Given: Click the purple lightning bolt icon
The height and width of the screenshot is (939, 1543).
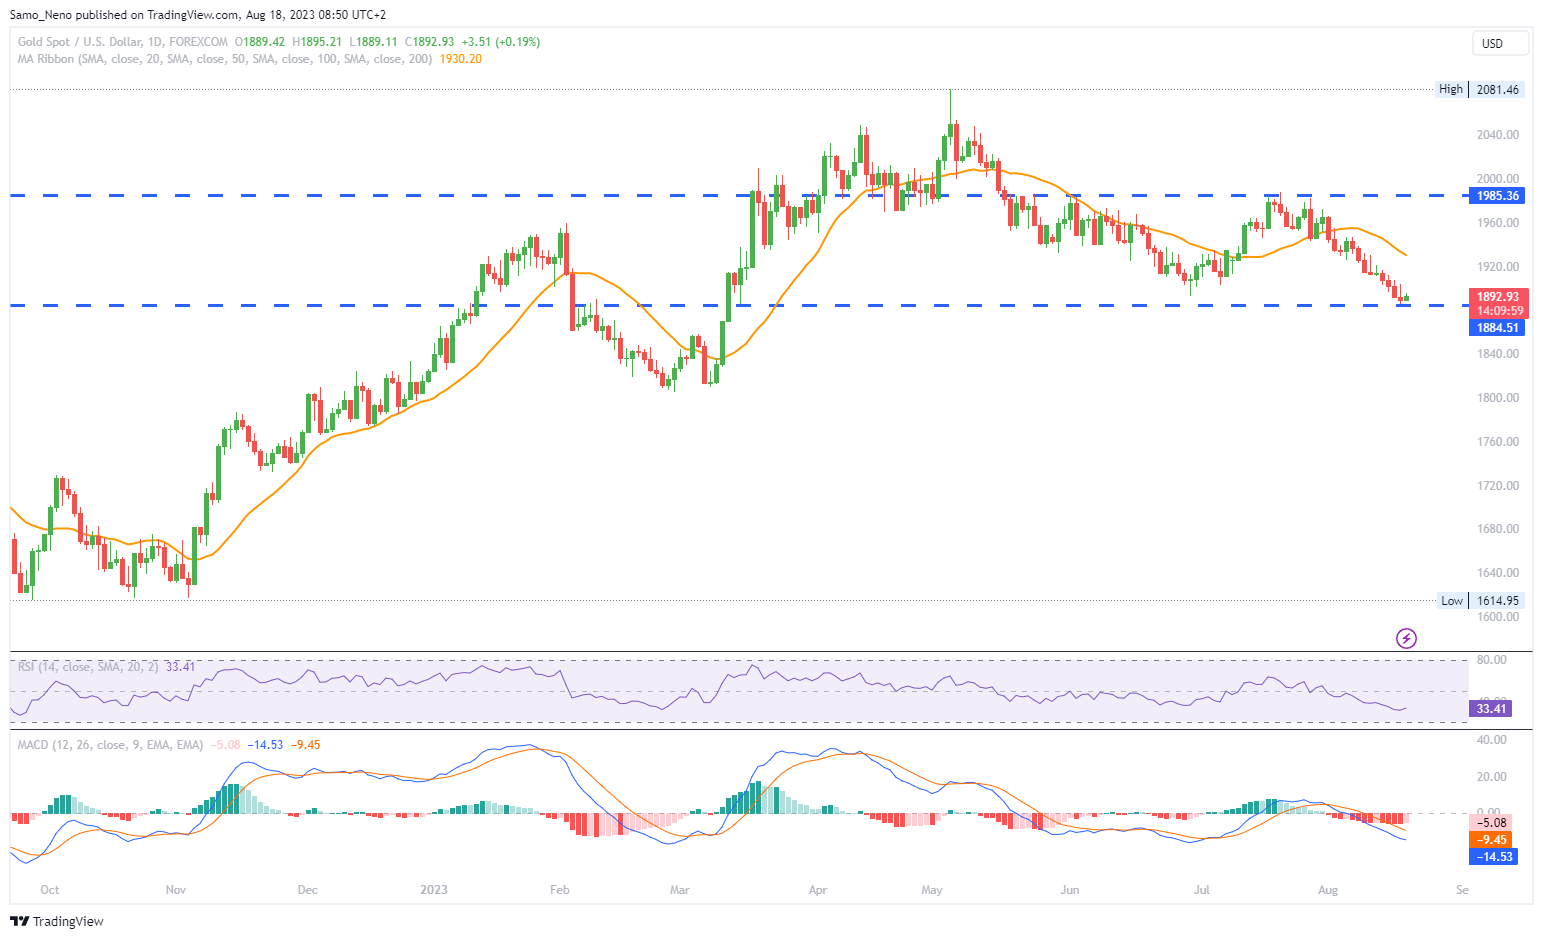Looking at the screenshot, I should (x=1406, y=638).
